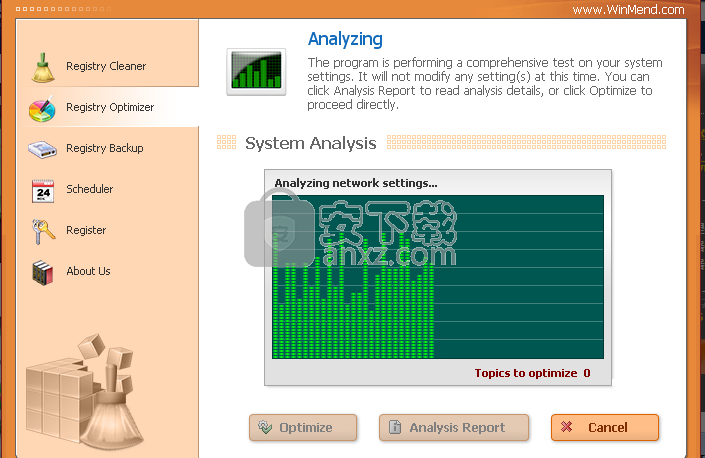This screenshot has height=458, width=705.
Task: Click the Register keys icon
Action: (x=43, y=231)
